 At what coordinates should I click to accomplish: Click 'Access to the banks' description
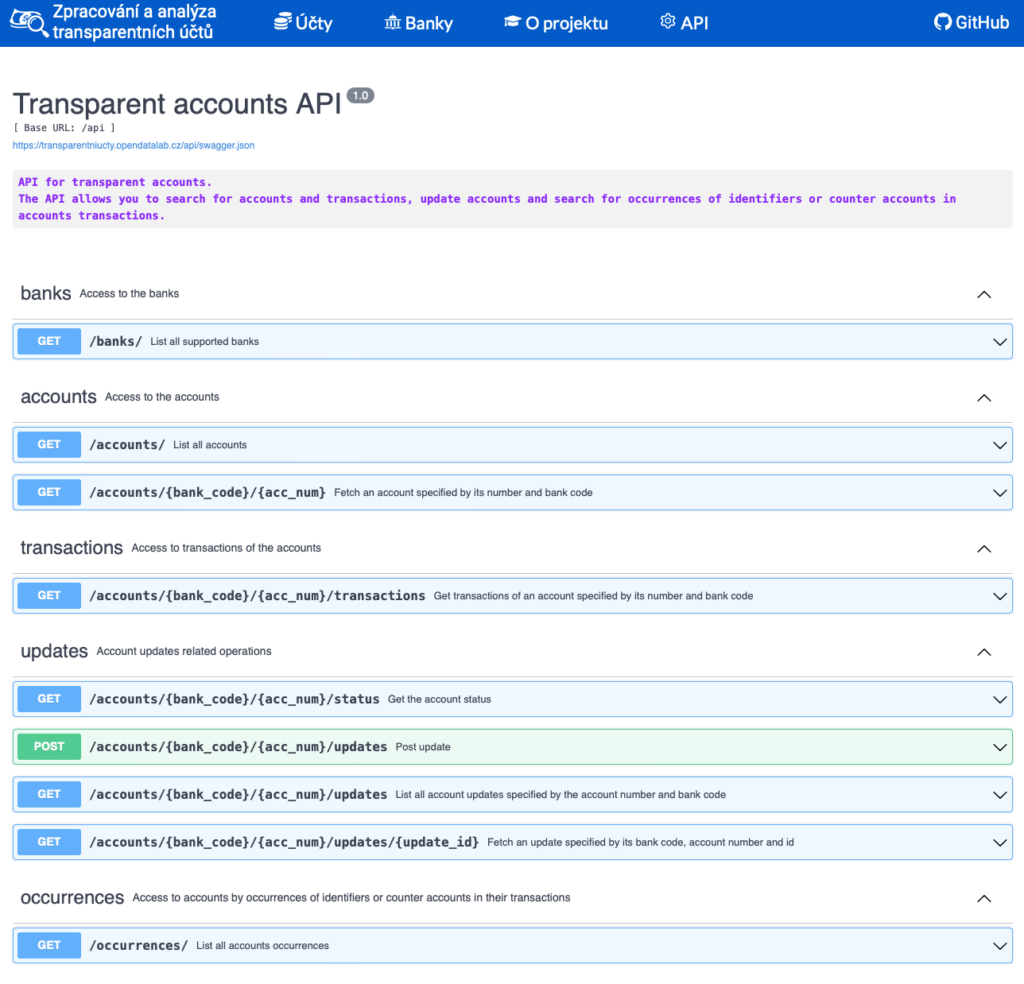tap(129, 294)
